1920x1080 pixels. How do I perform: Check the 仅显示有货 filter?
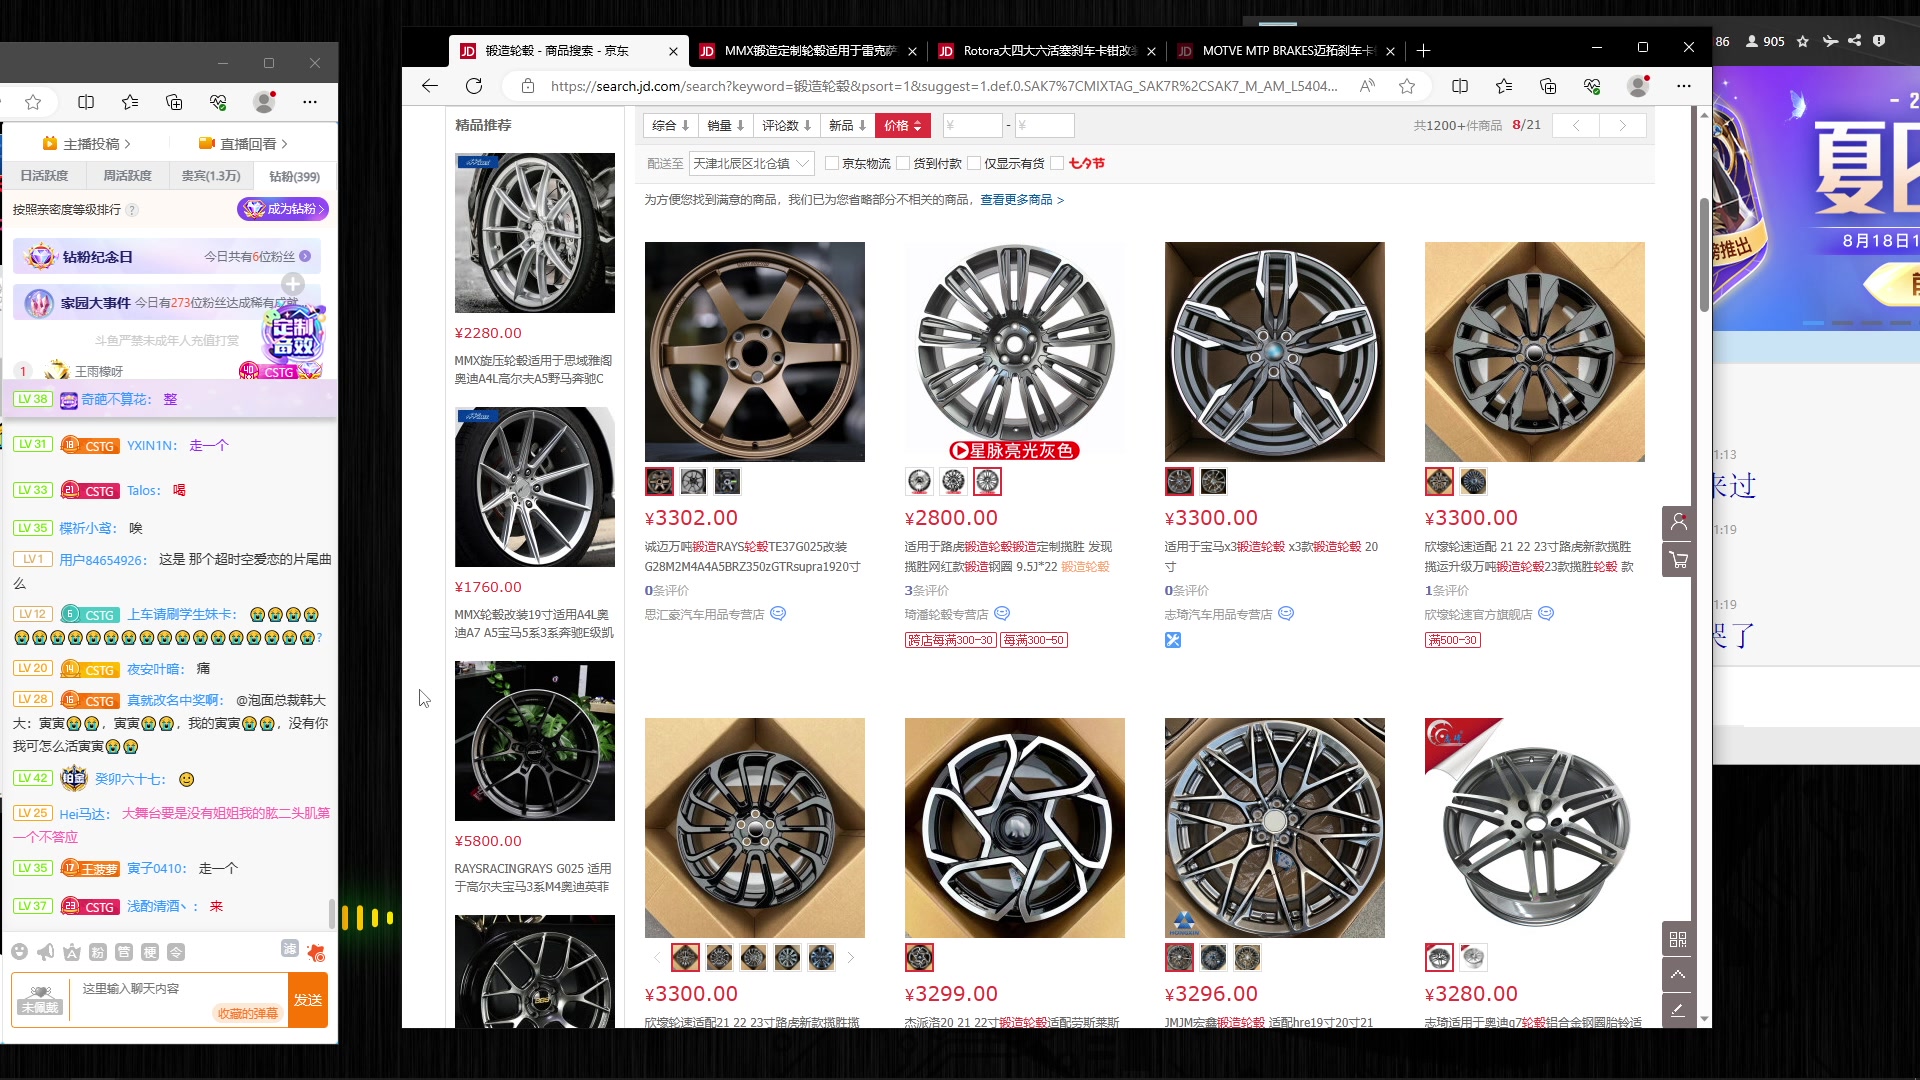[x=974, y=163]
